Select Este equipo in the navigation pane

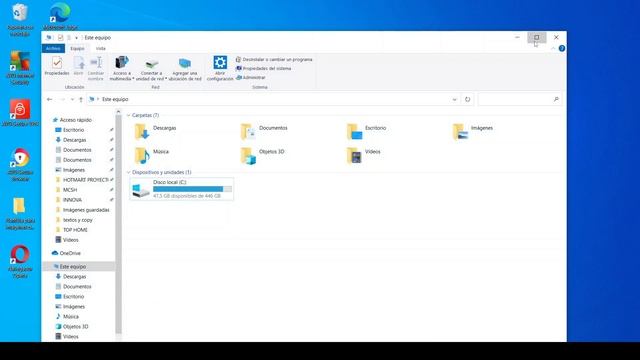click(x=73, y=267)
